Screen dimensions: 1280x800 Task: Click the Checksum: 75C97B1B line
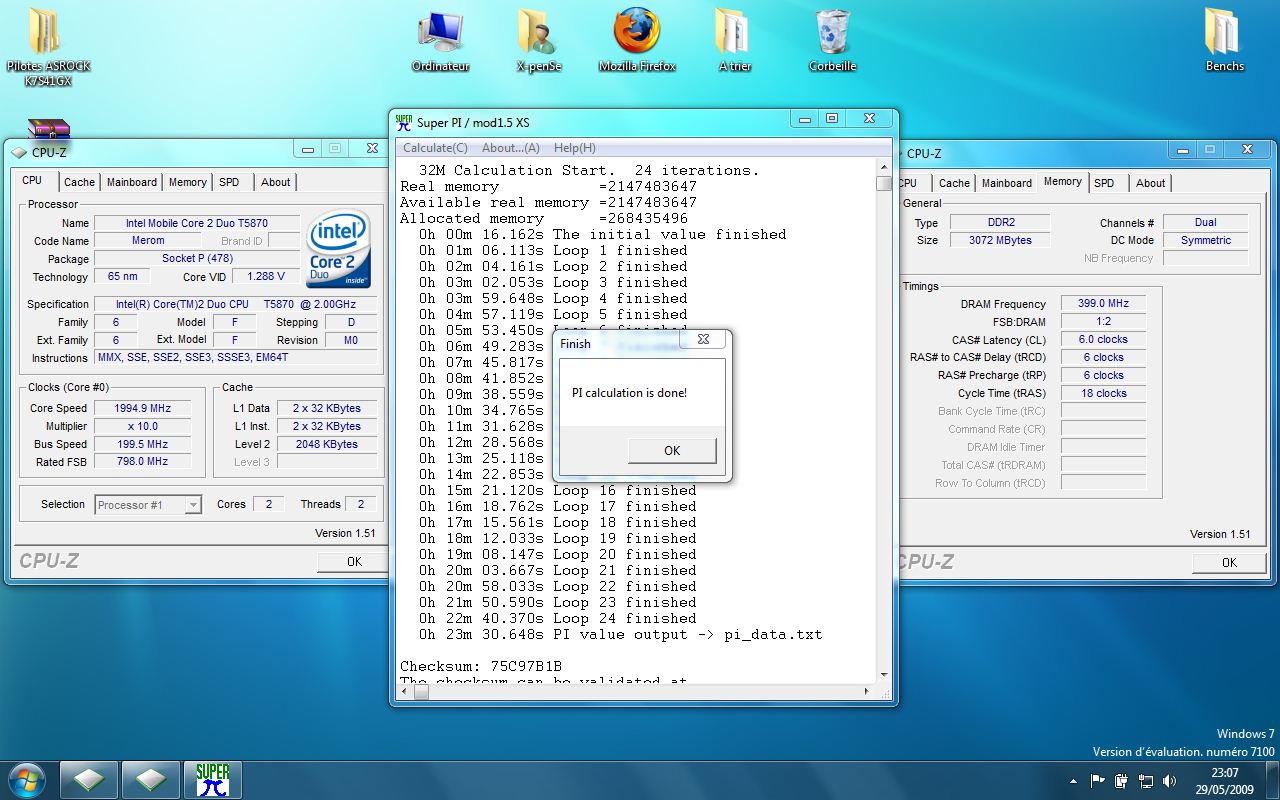point(481,666)
